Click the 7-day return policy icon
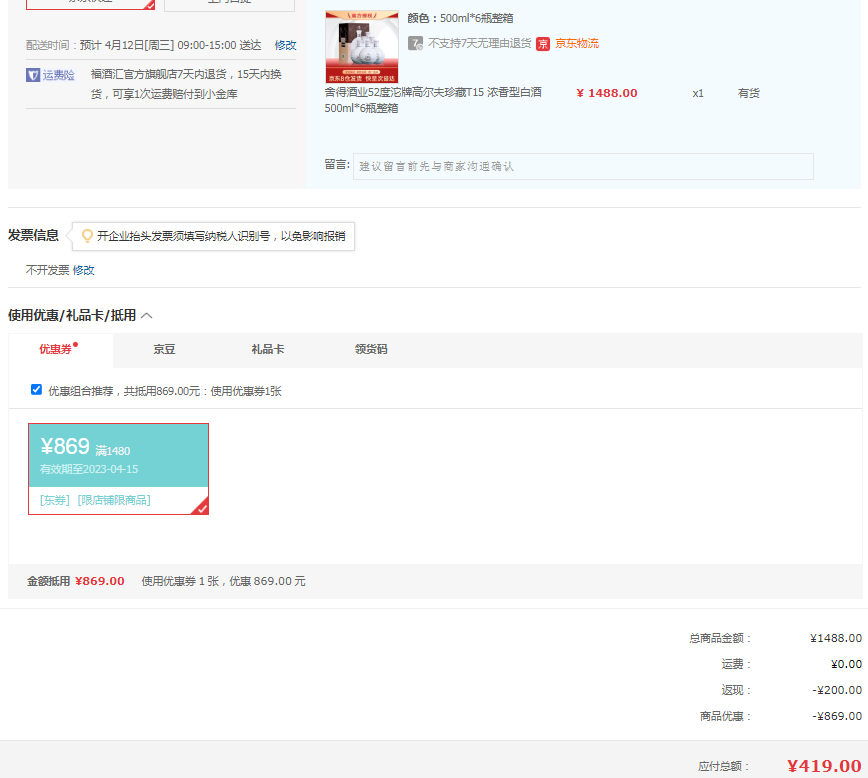The height and width of the screenshot is (778, 868). click(x=415, y=43)
